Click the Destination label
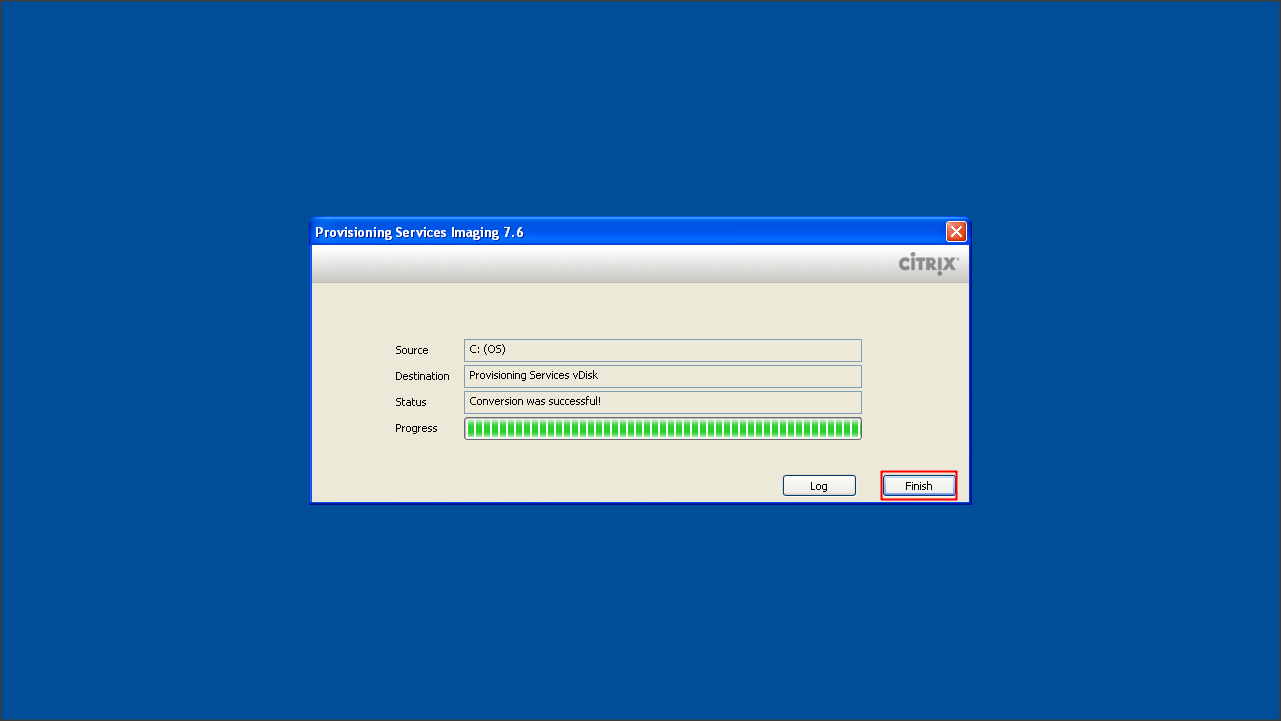Screen dimensions: 1281x721 (x=422, y=377)
